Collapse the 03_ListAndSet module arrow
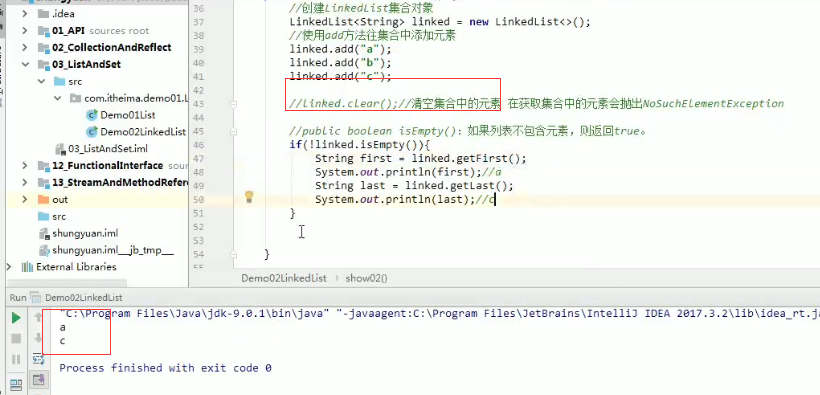The image size is (820, 395). [25, 64]
